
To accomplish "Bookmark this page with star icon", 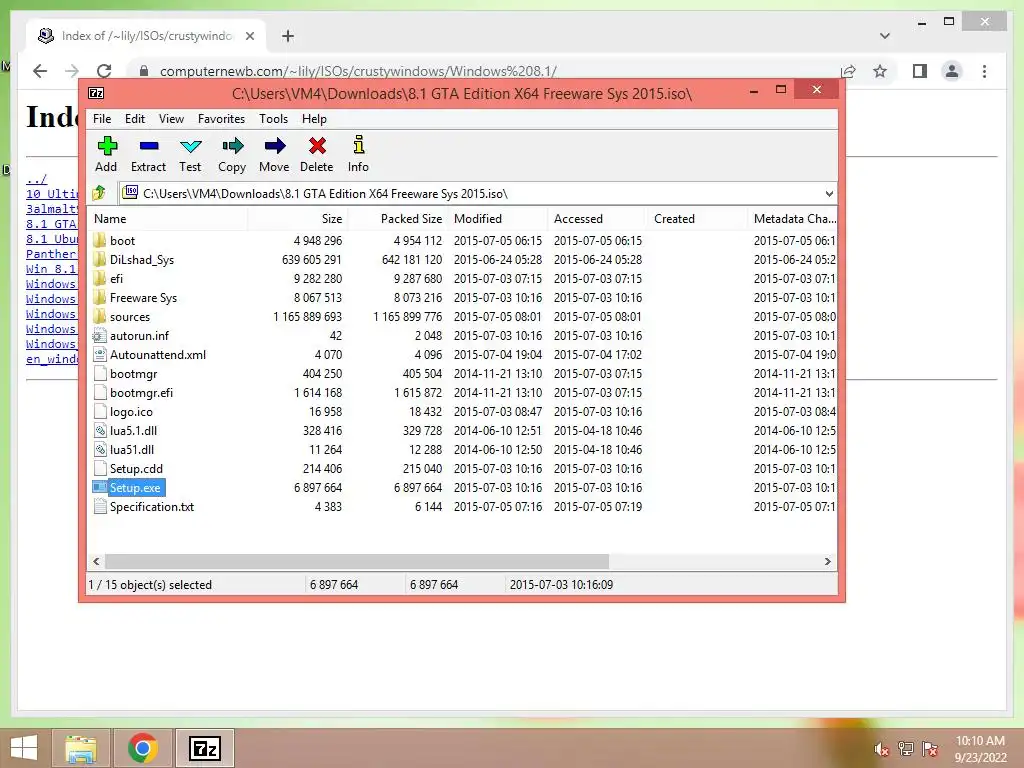I will click(x=880, y=71).
